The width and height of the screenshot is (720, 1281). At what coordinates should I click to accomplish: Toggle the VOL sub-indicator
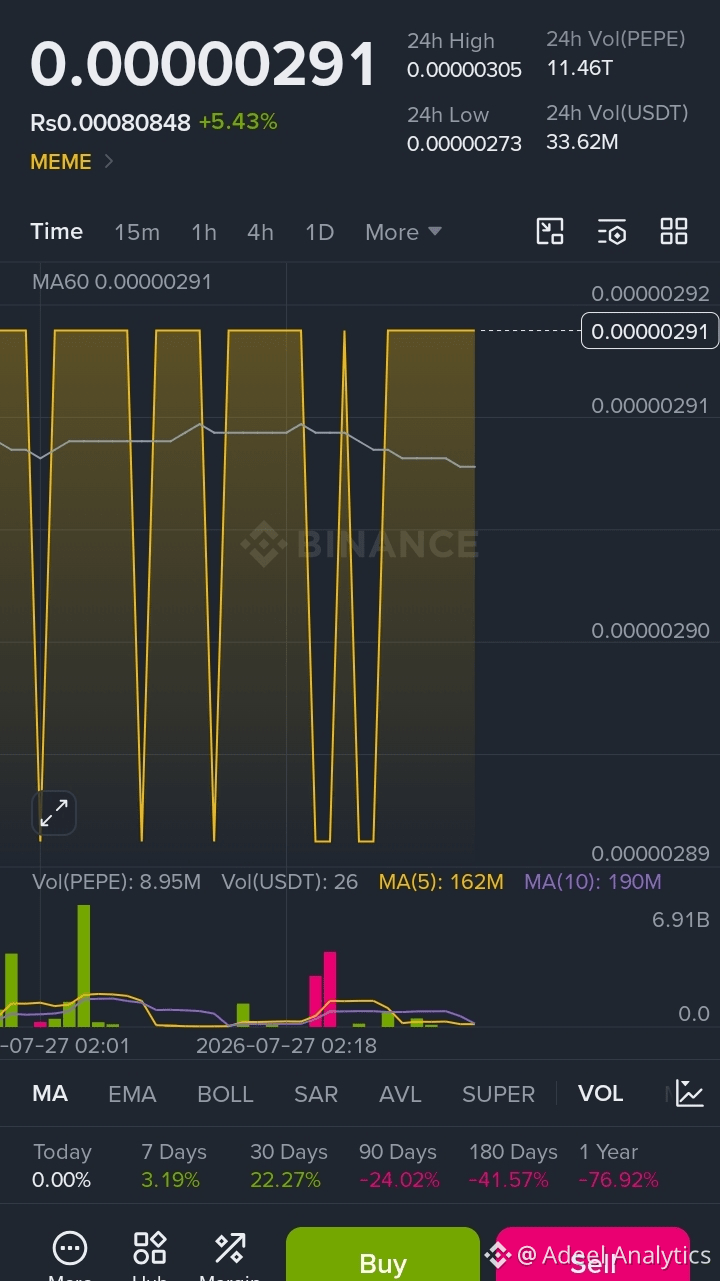[601, 1094]
